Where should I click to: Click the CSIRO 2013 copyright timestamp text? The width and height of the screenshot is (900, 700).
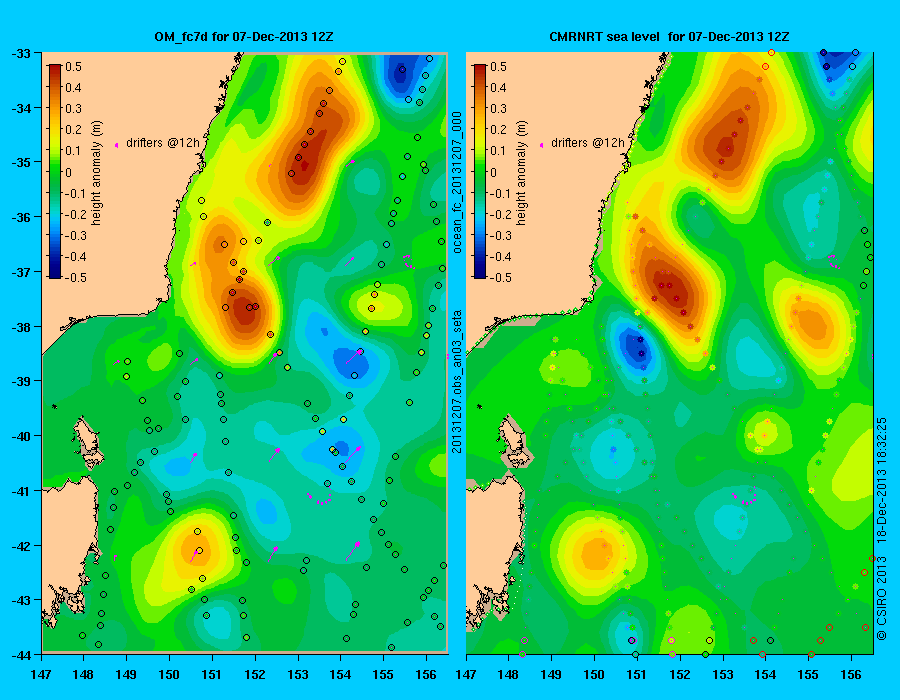point(882,528)
